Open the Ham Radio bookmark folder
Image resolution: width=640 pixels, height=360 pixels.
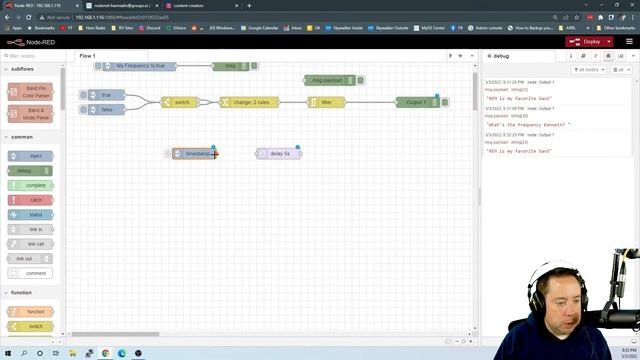[92, 28]
